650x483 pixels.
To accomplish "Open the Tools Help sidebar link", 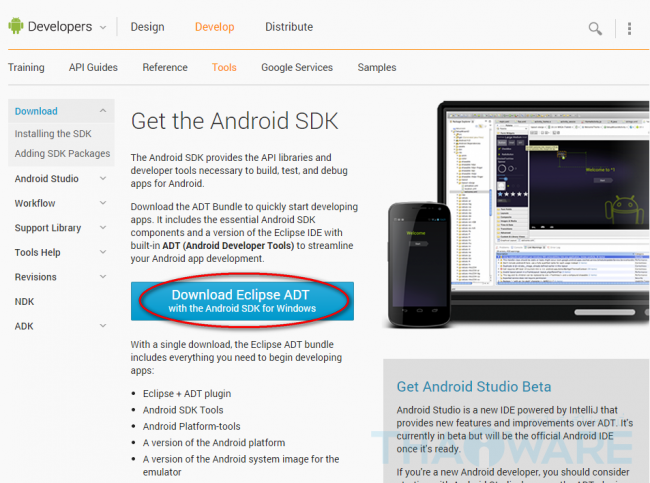I will 38,252.
